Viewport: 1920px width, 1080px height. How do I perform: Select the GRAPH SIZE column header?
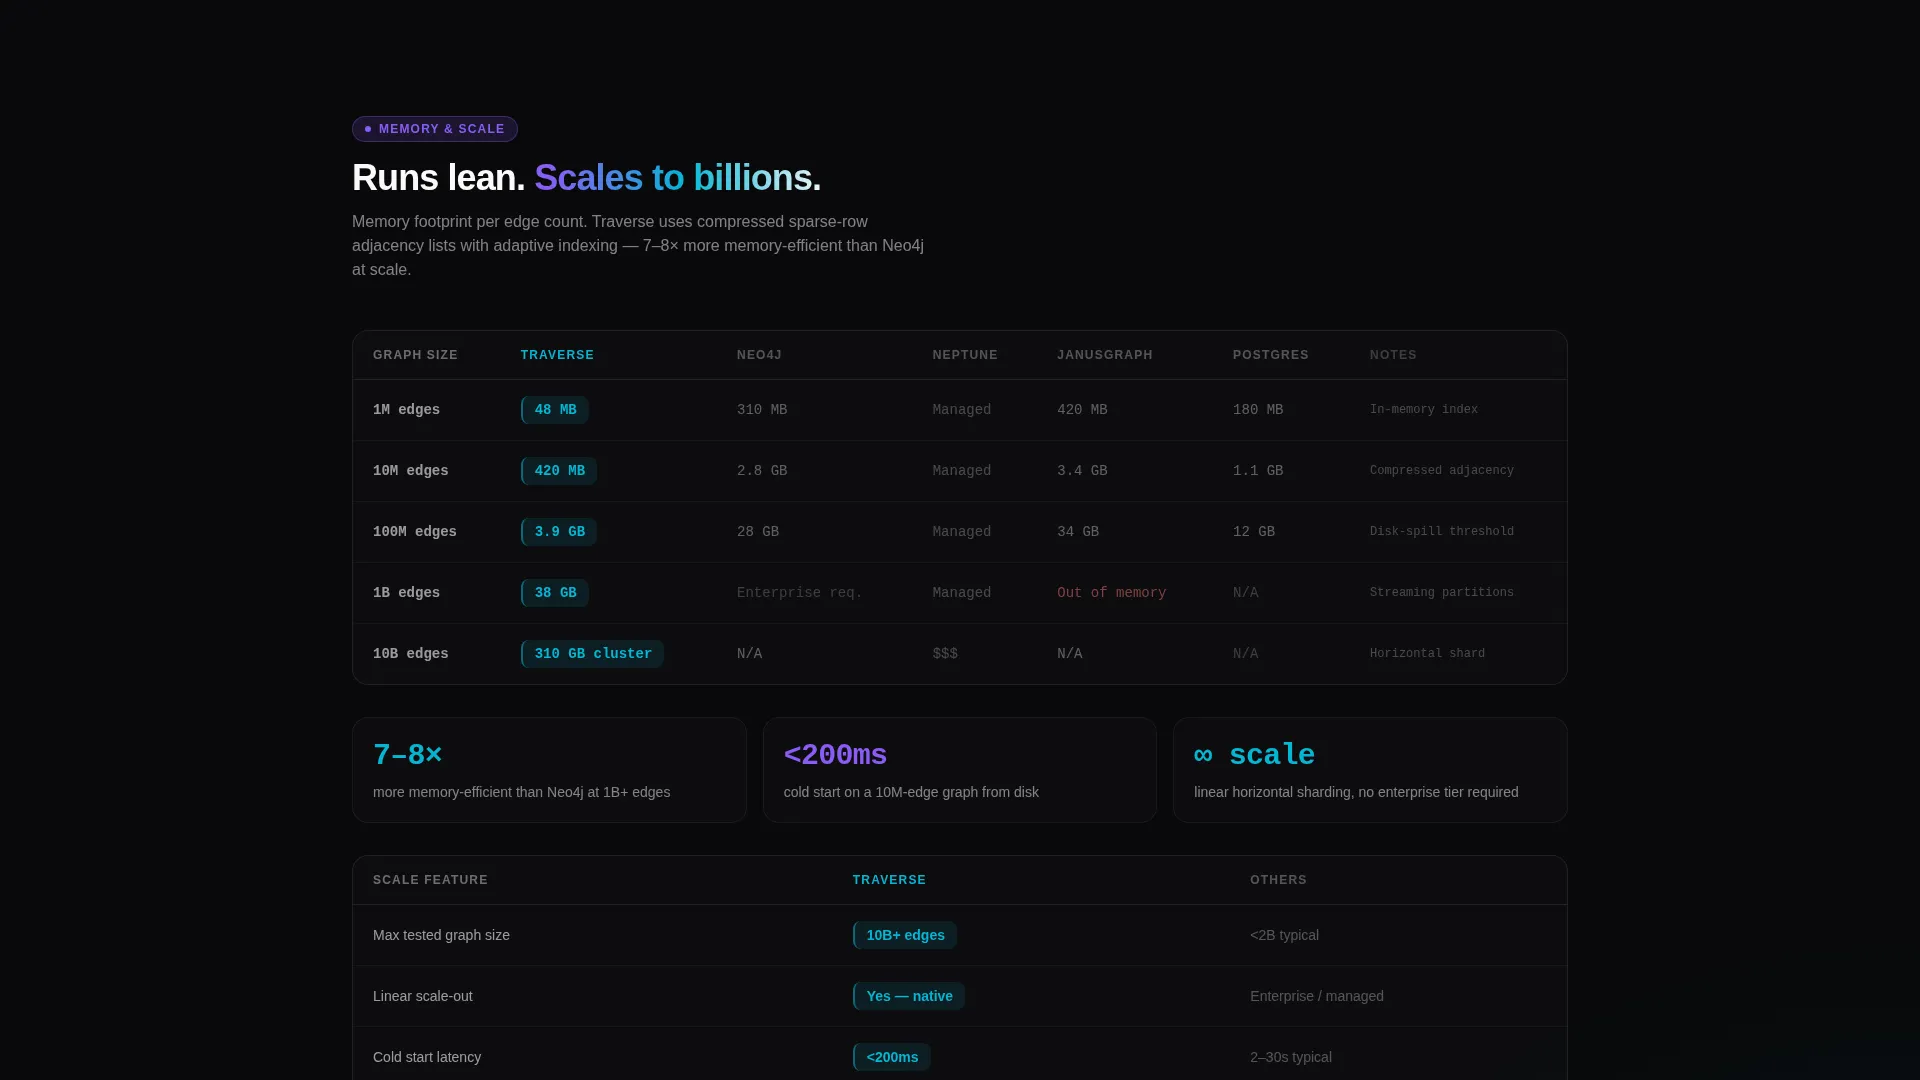[415, 355]
